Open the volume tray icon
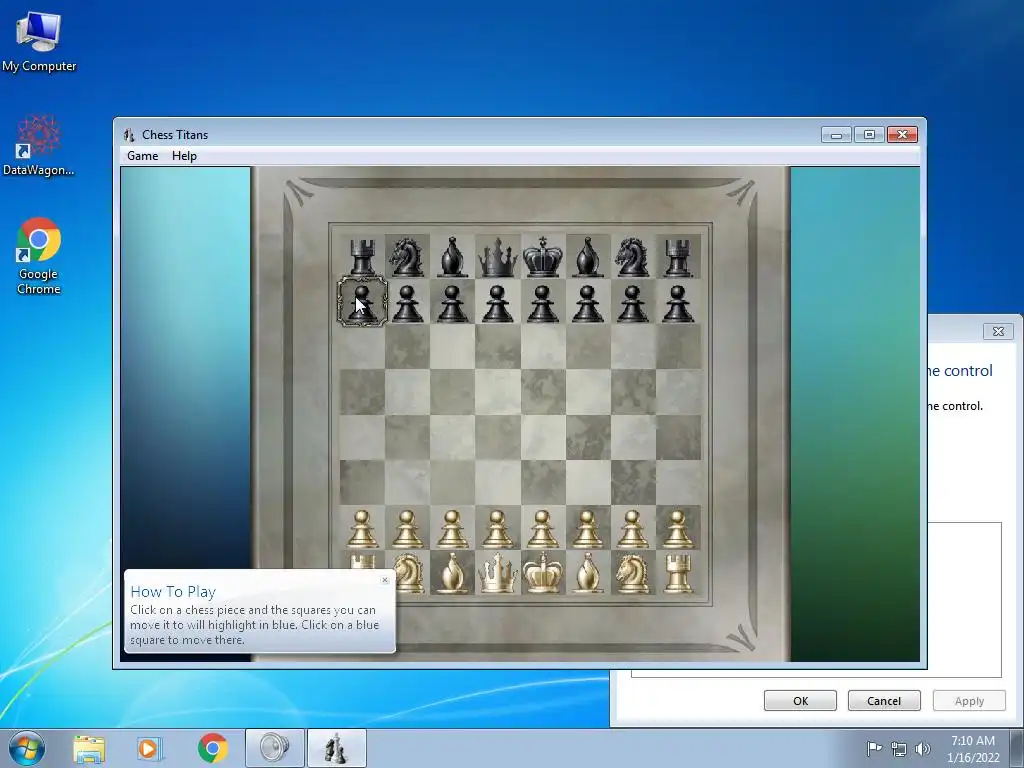The image size is (1024, 768). point(922,748)
